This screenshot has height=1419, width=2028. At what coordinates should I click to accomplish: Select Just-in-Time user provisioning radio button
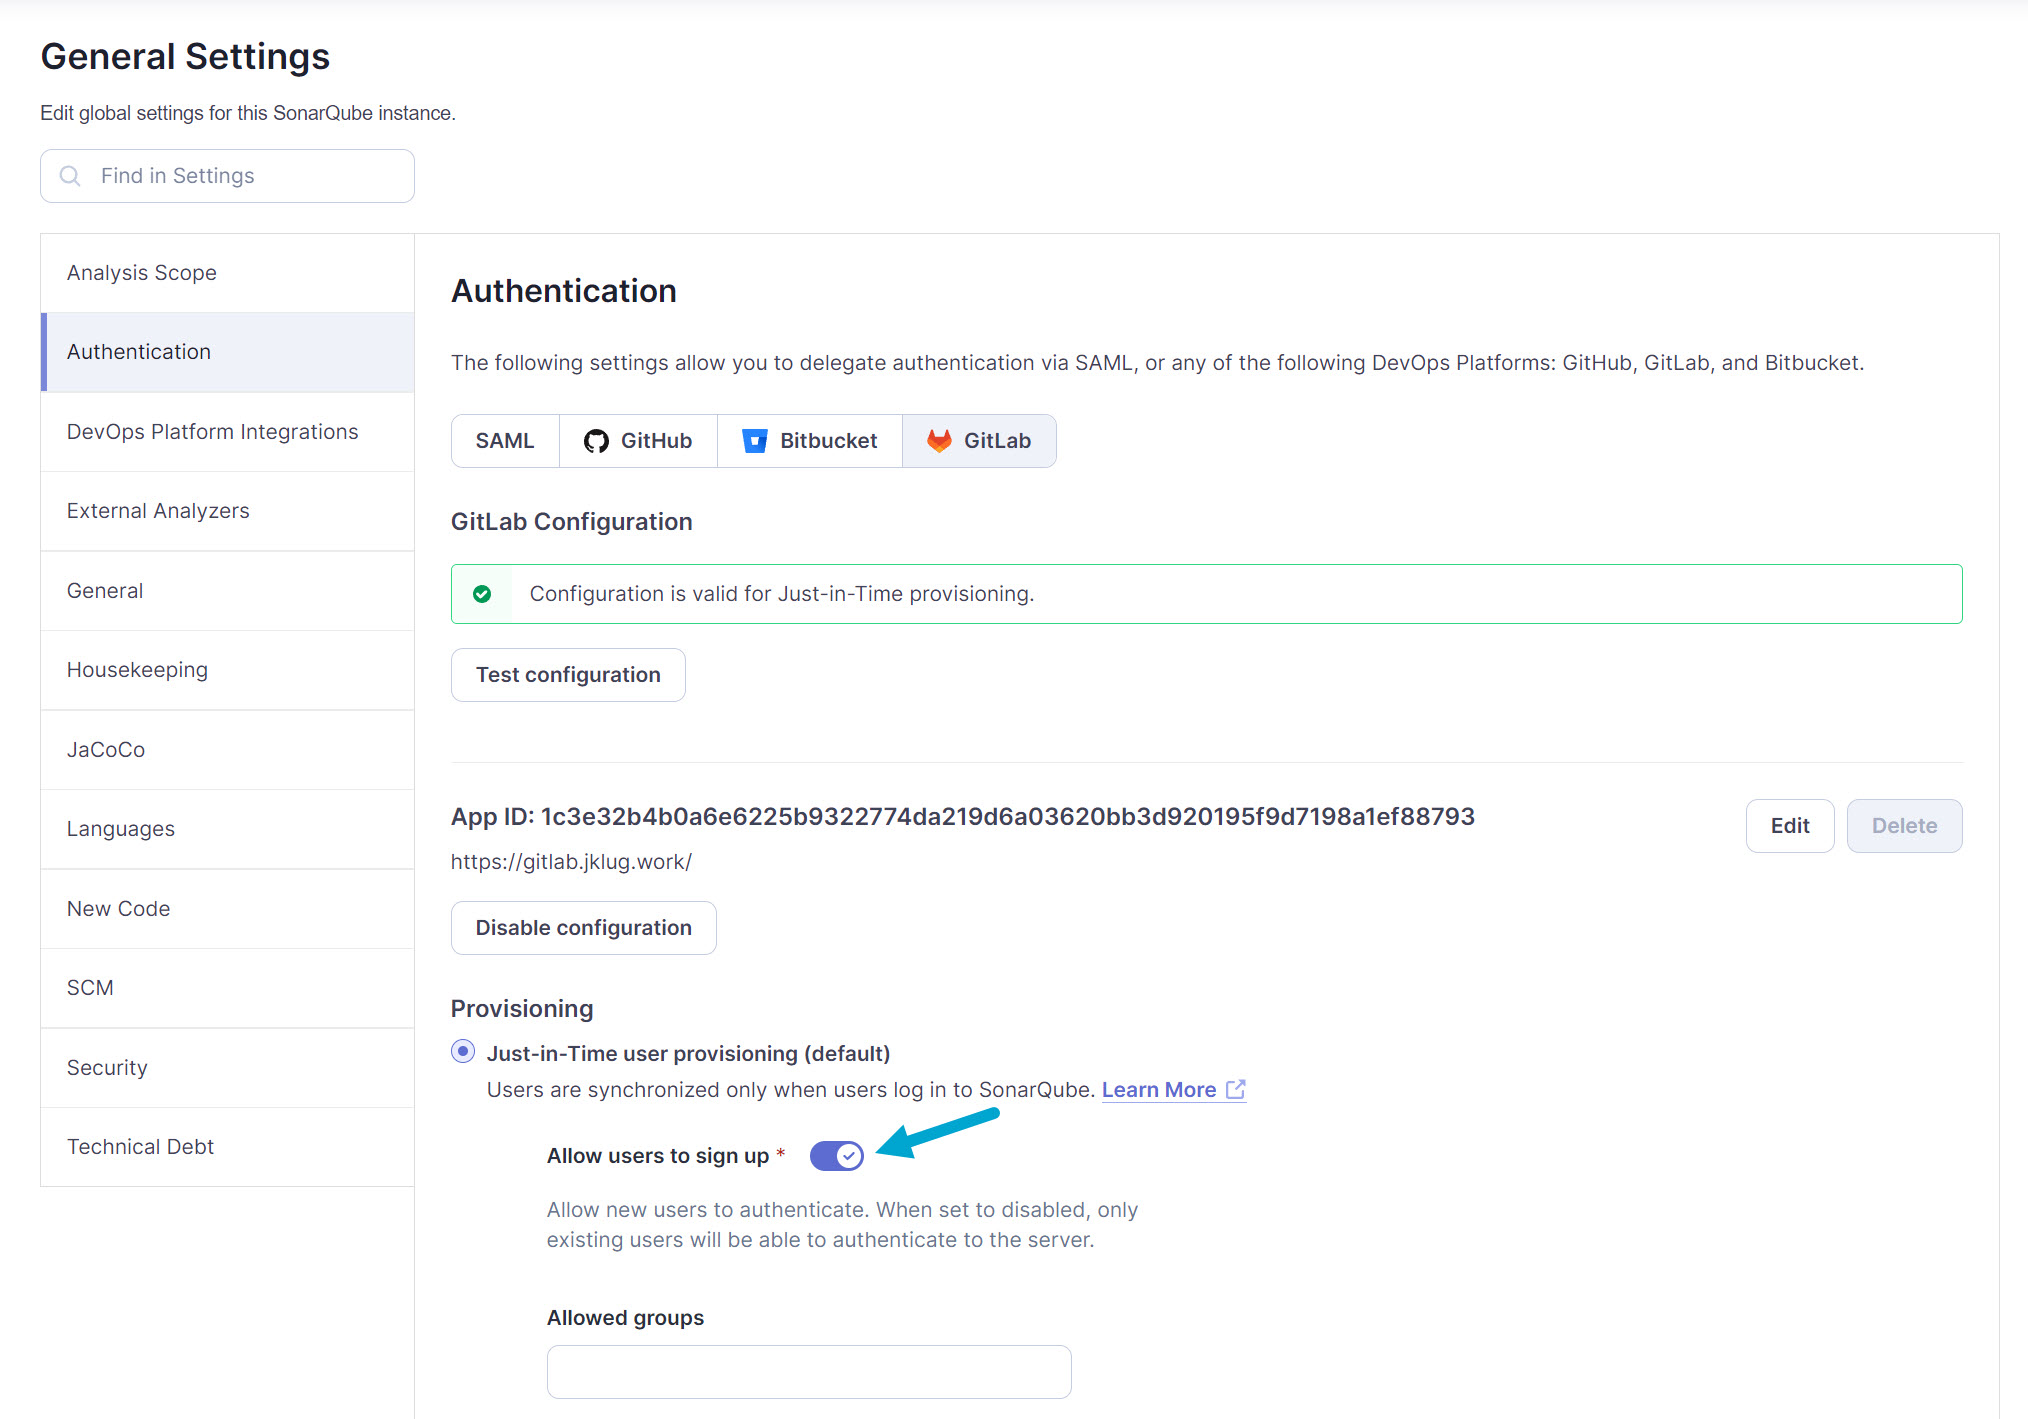click(x=463, y=1051)
